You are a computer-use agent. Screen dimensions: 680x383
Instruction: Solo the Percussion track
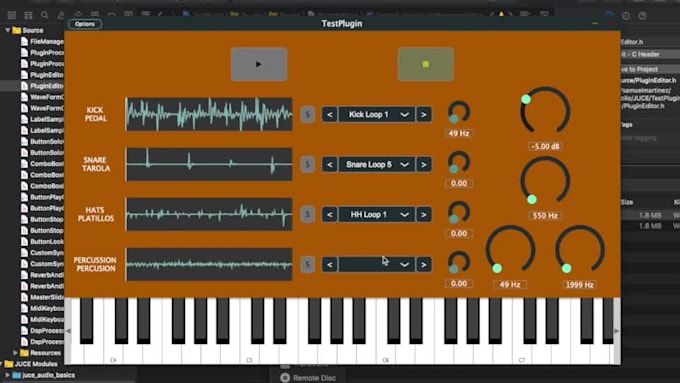coord(307,265)
